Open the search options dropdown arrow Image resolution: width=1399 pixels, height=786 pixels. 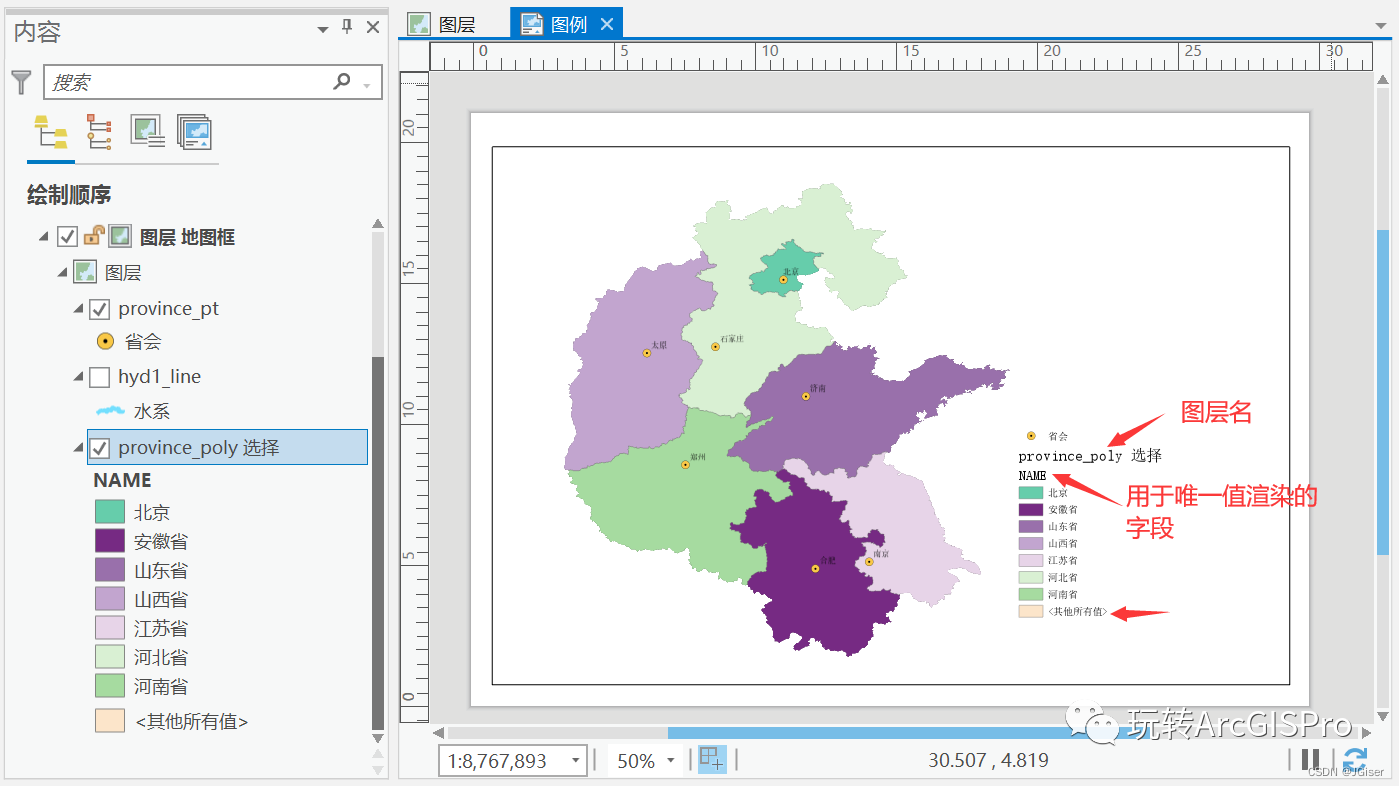pyautogui.click(x=367, y=85)
